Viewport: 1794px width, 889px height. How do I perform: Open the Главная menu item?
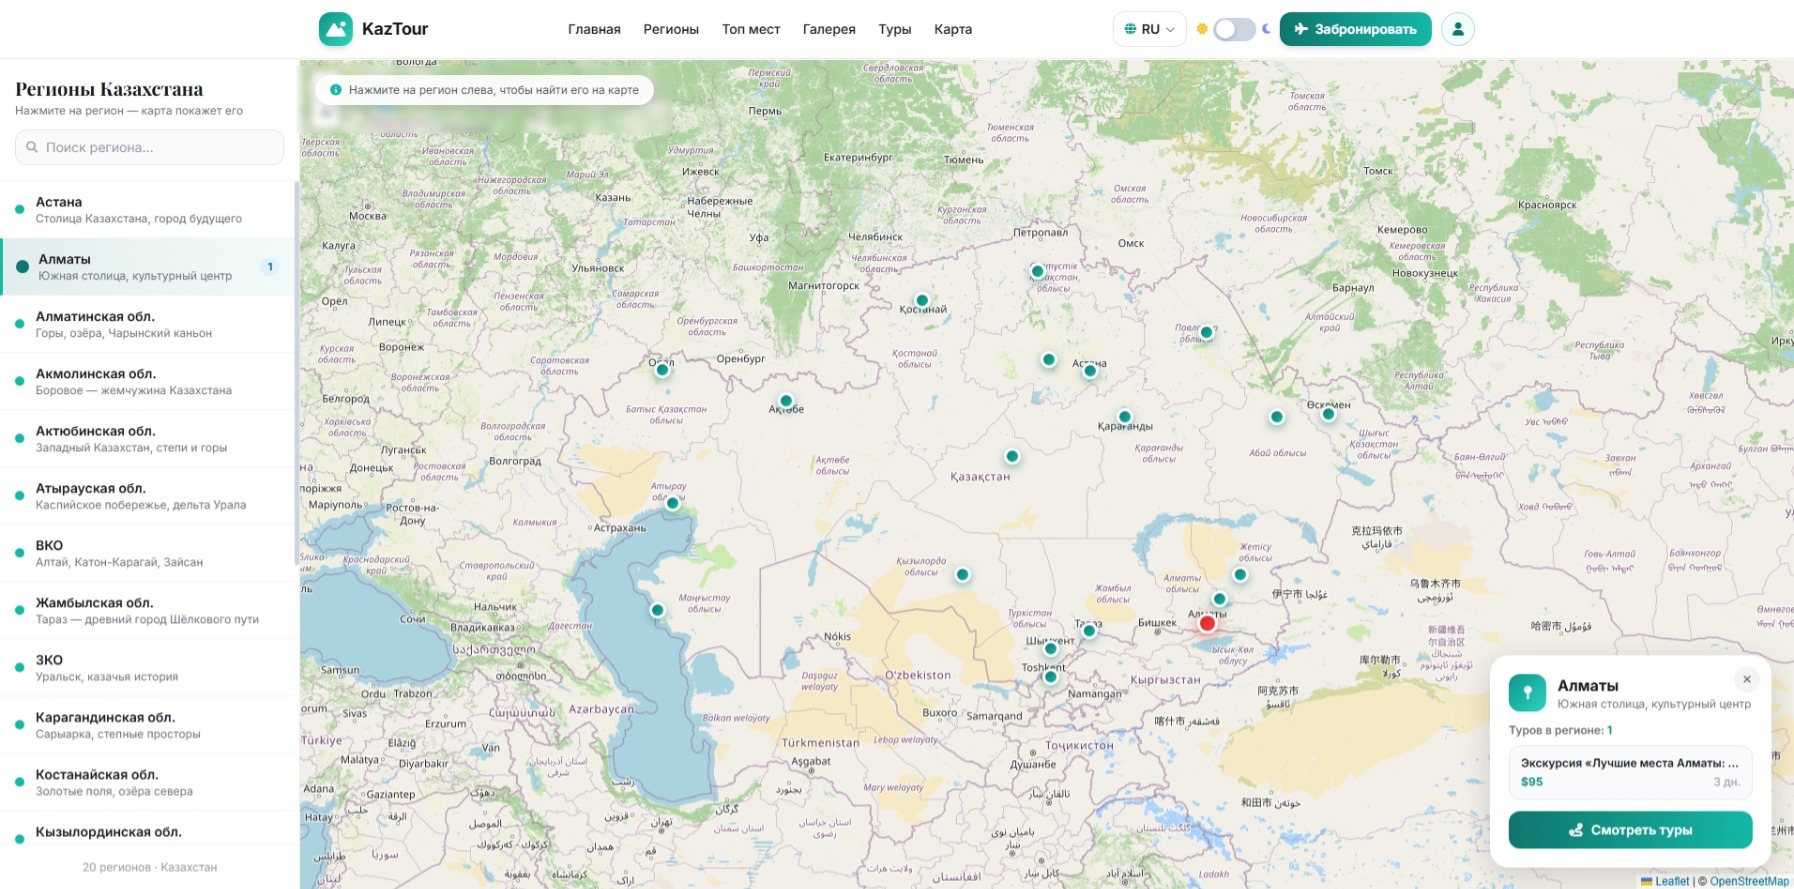coord(594,29)
